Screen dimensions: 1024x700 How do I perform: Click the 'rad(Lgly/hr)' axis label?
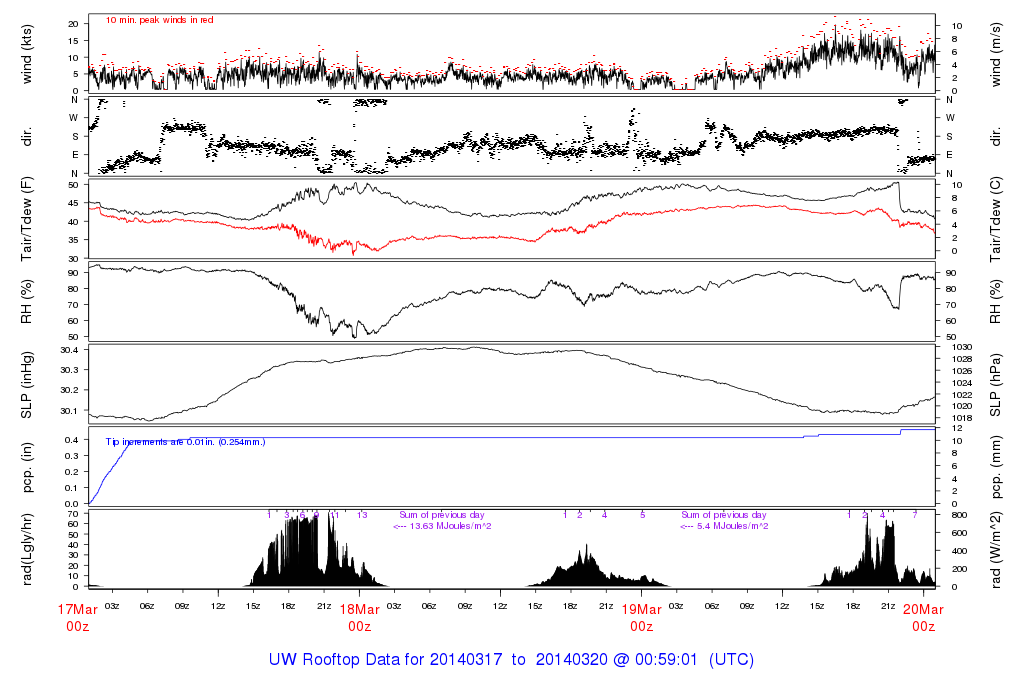click(x=27, y=549)
